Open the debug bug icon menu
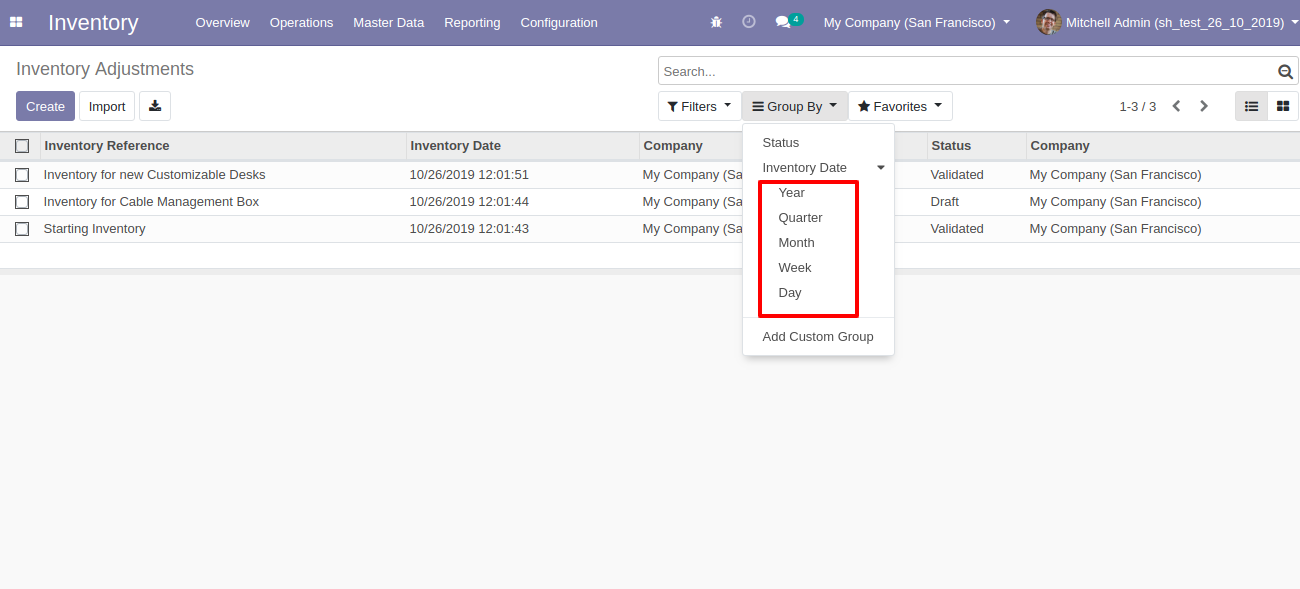Viewport: 1300px width, 589px height. tap(716, 22)
